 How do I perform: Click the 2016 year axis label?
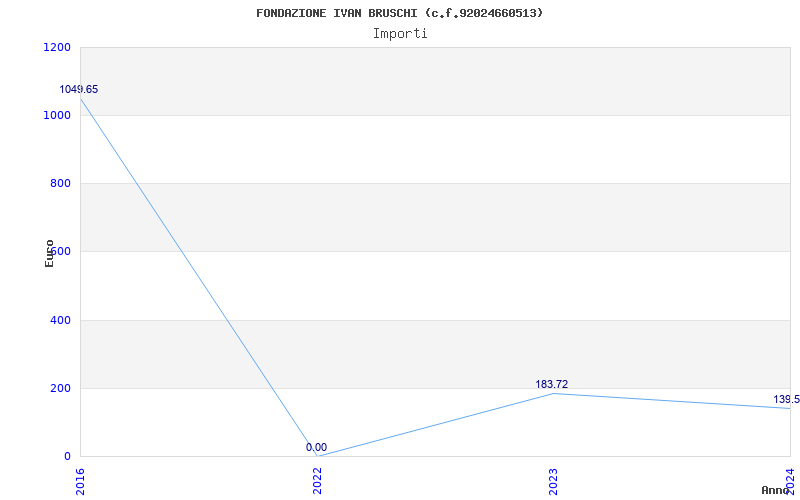(81, 482)
